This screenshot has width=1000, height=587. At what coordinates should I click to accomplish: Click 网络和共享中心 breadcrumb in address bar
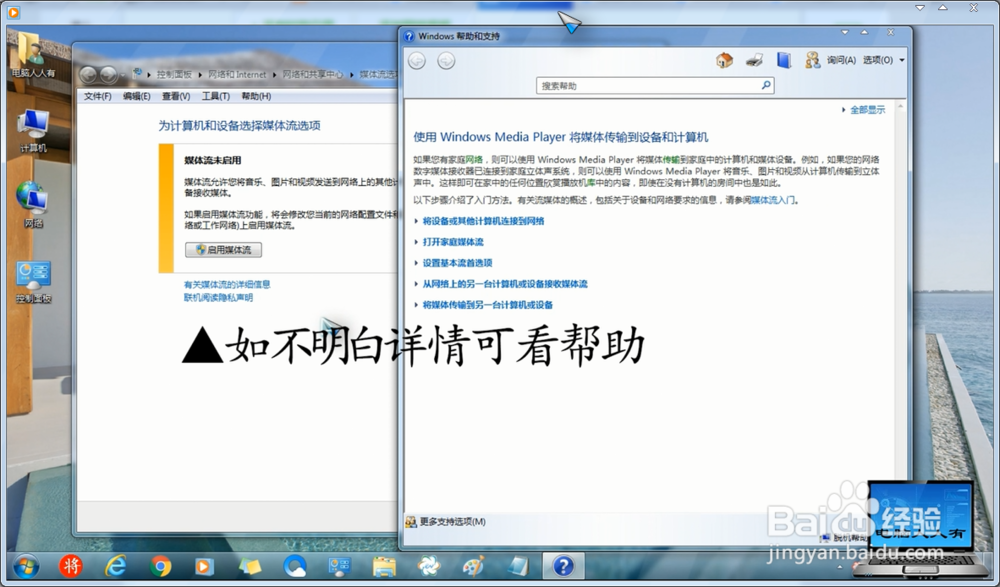(312, 75)
